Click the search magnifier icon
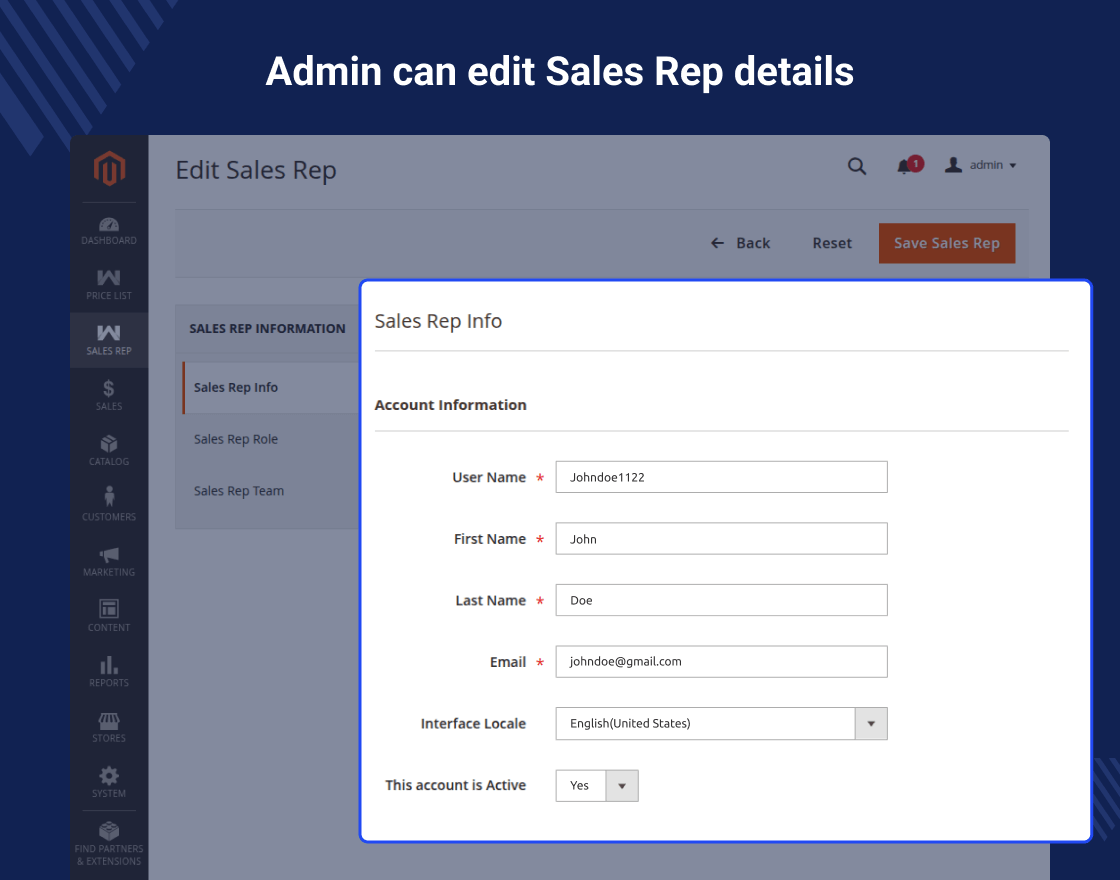This screenshot has width=1120, height=880. tap(856, 166)
